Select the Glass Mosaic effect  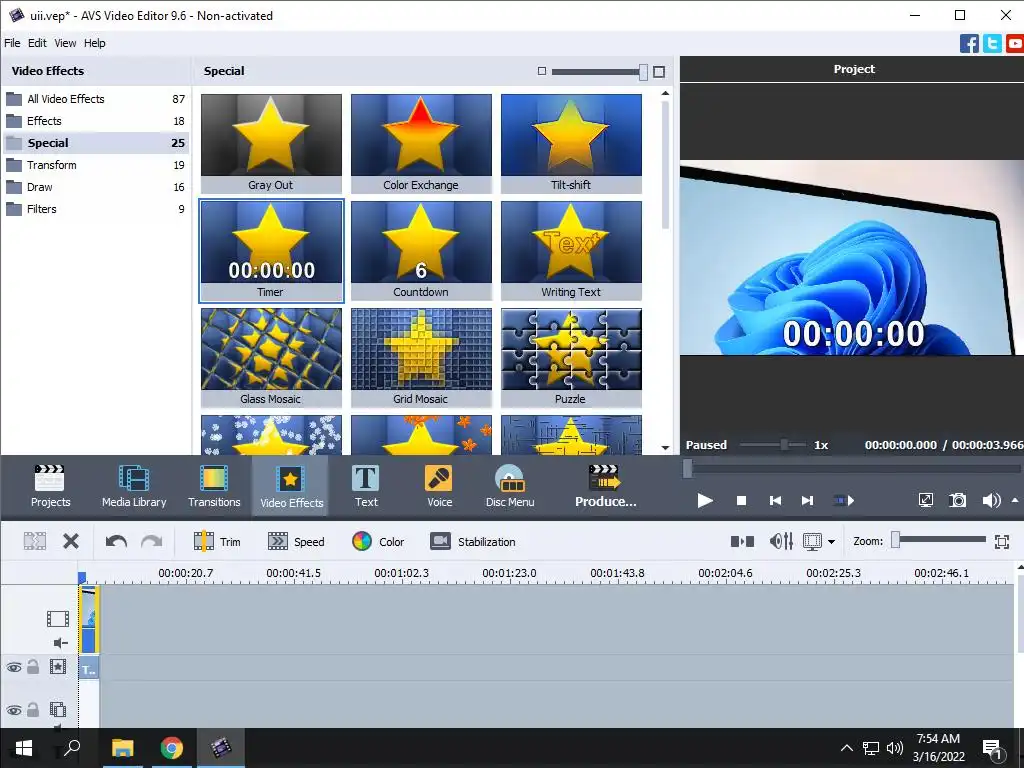[271, 358]
